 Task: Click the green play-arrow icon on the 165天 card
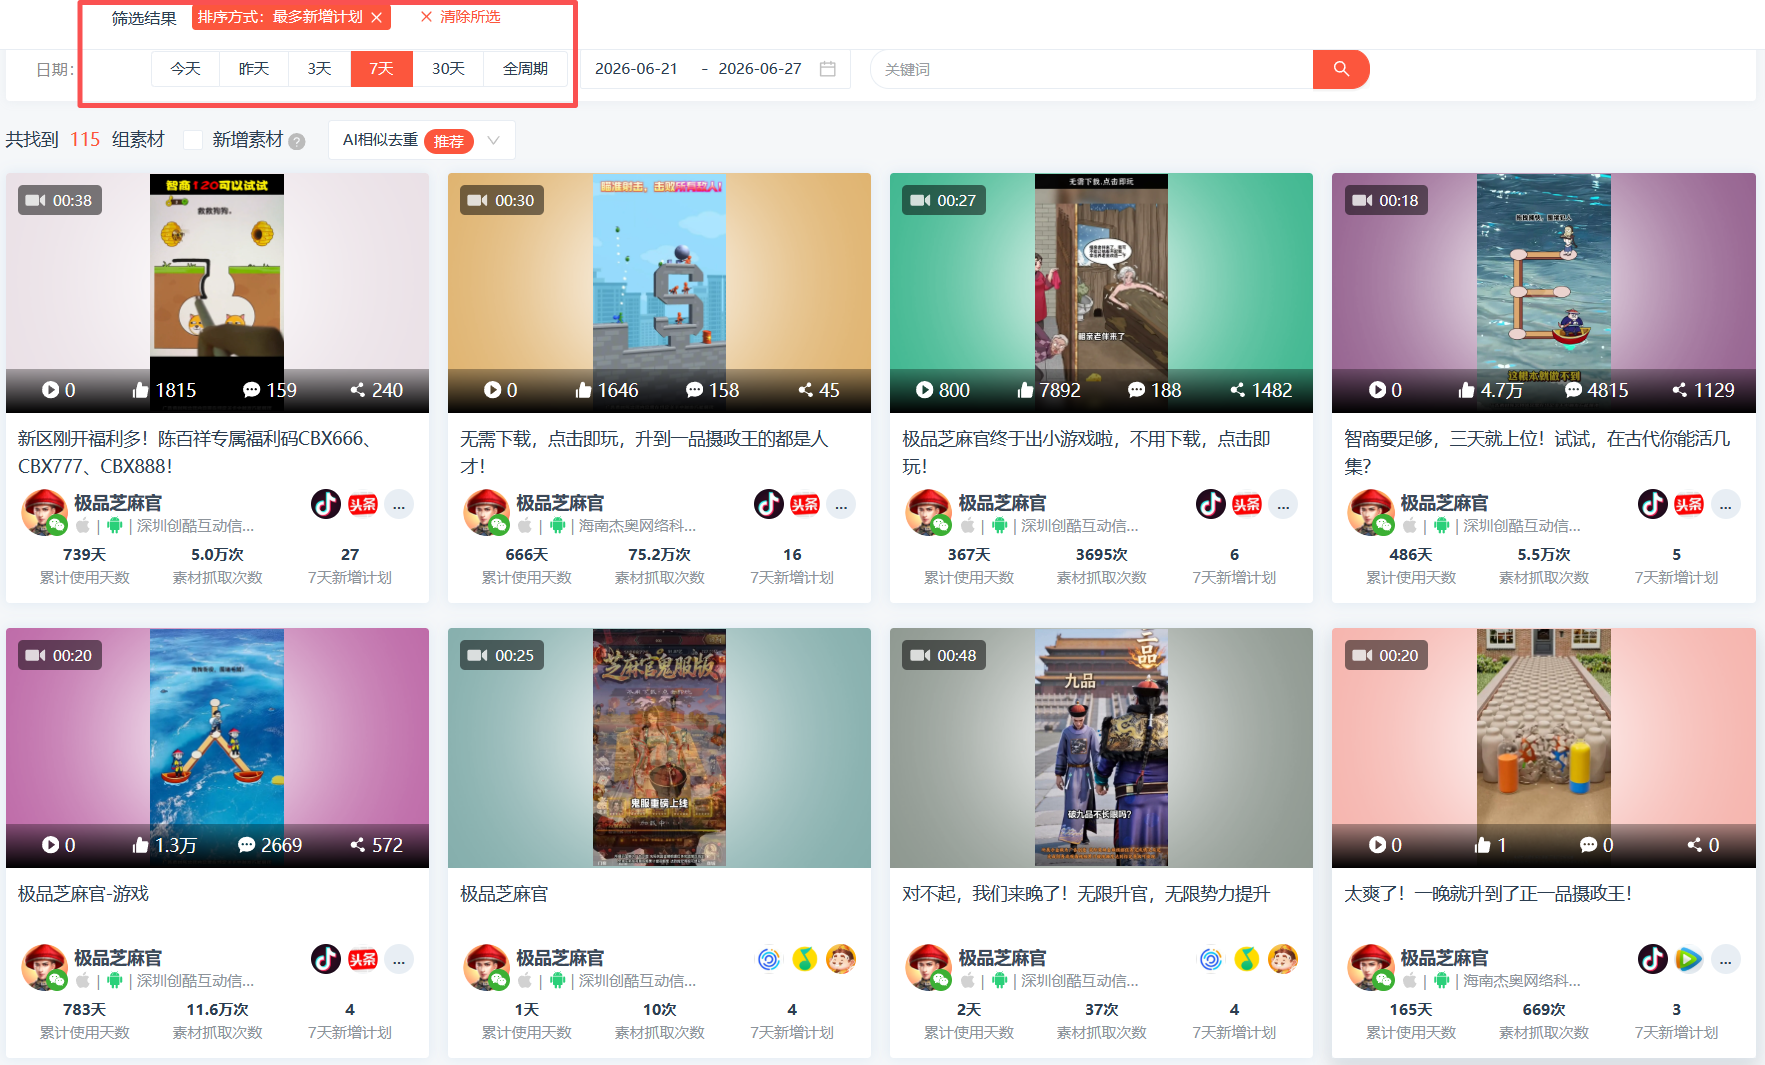pos(1689,959)
